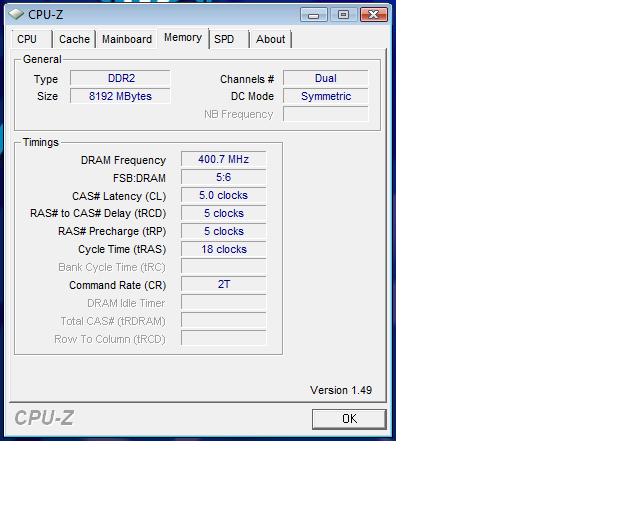The height and width of the screenshot is (512, 640).
Task: Click the CAS# Latency value 5.0 clocks
Action: coord(224,195)
